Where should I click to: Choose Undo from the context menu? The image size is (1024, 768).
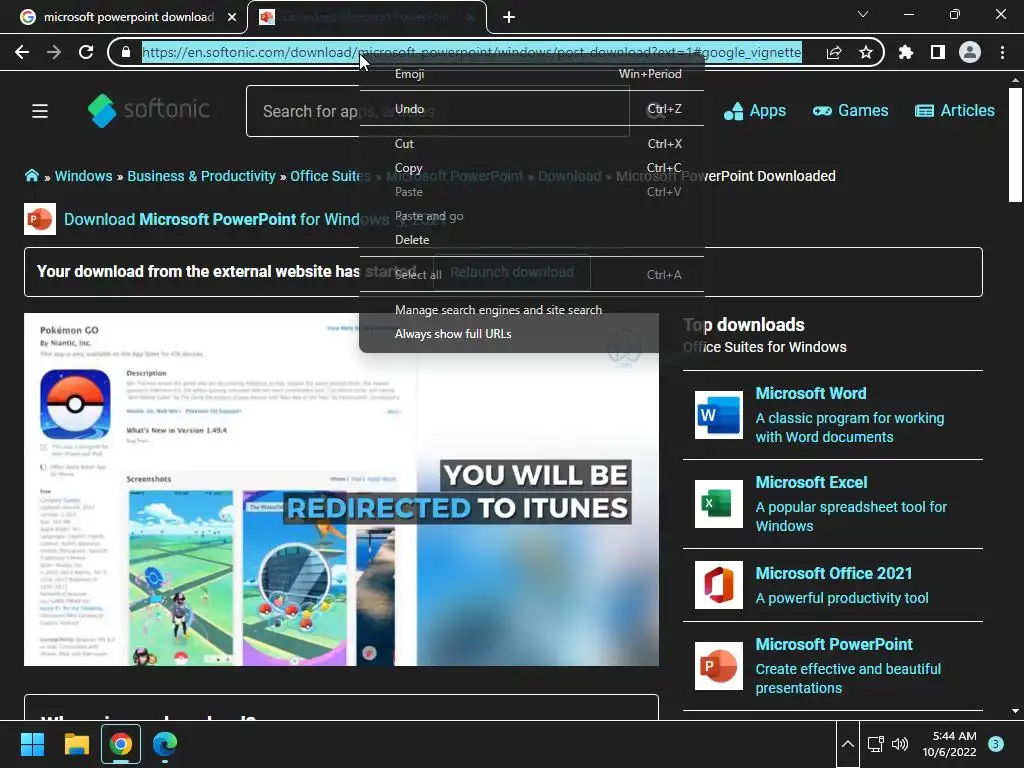click(x=532, y=109)
